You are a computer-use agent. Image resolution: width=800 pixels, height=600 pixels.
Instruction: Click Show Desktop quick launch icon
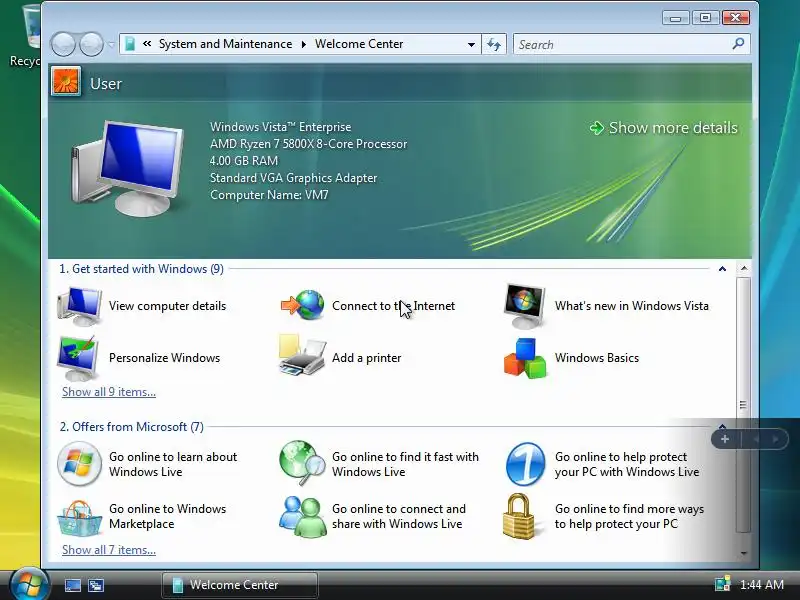tap(72, 585)
